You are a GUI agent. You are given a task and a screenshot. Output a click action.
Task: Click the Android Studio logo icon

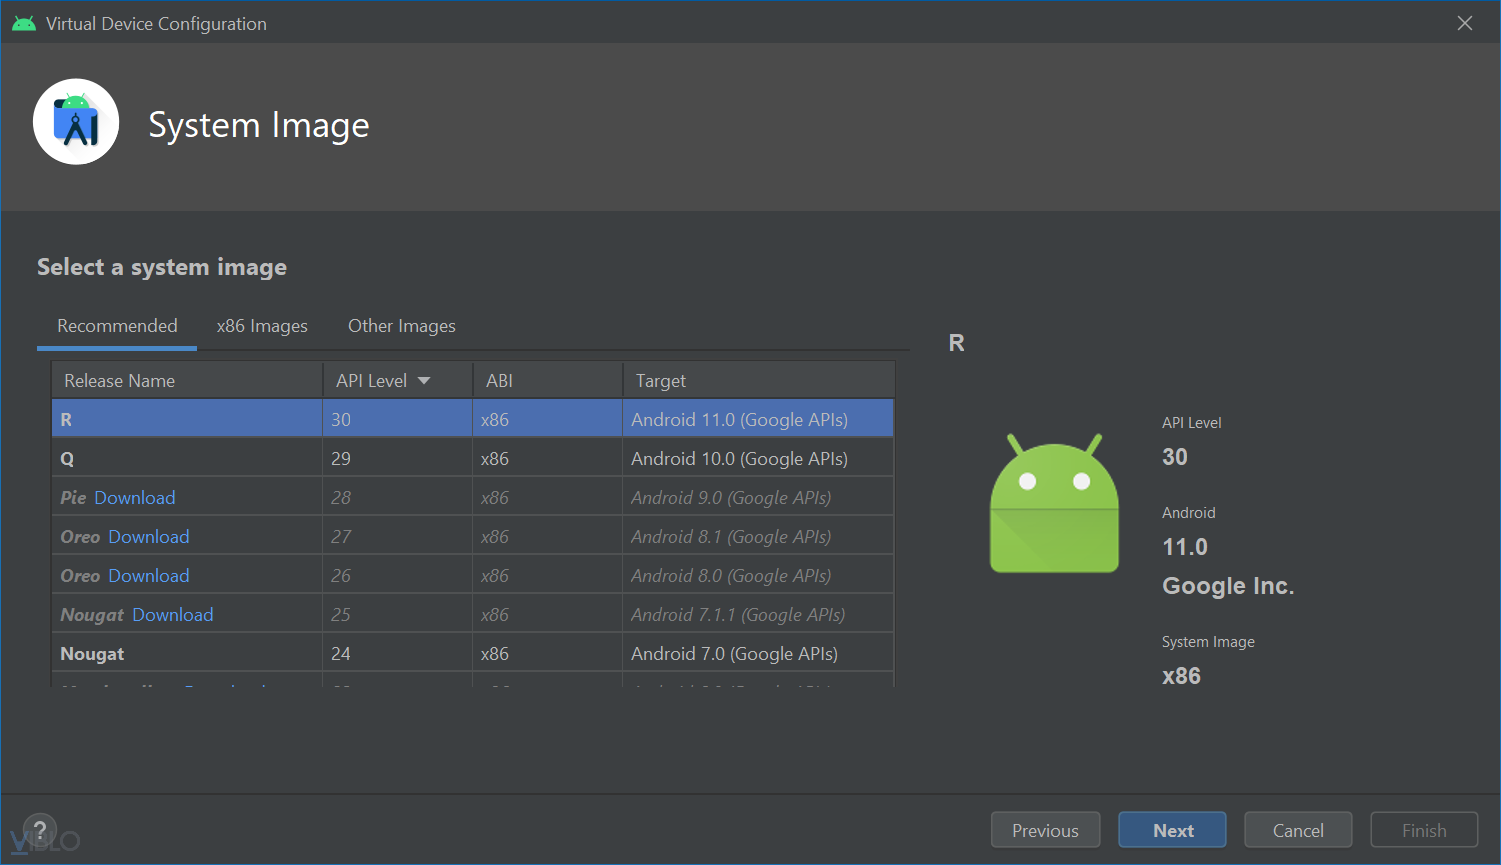point(76,122)
